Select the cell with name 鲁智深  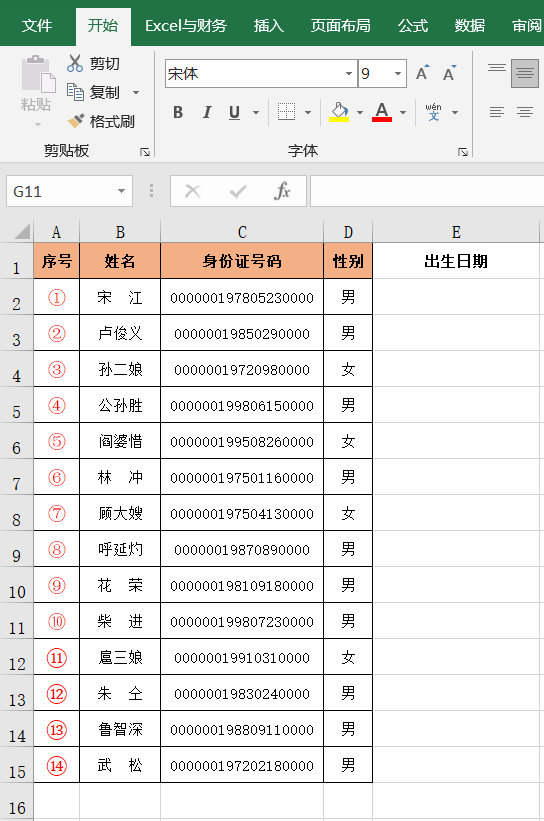[120, 729]
